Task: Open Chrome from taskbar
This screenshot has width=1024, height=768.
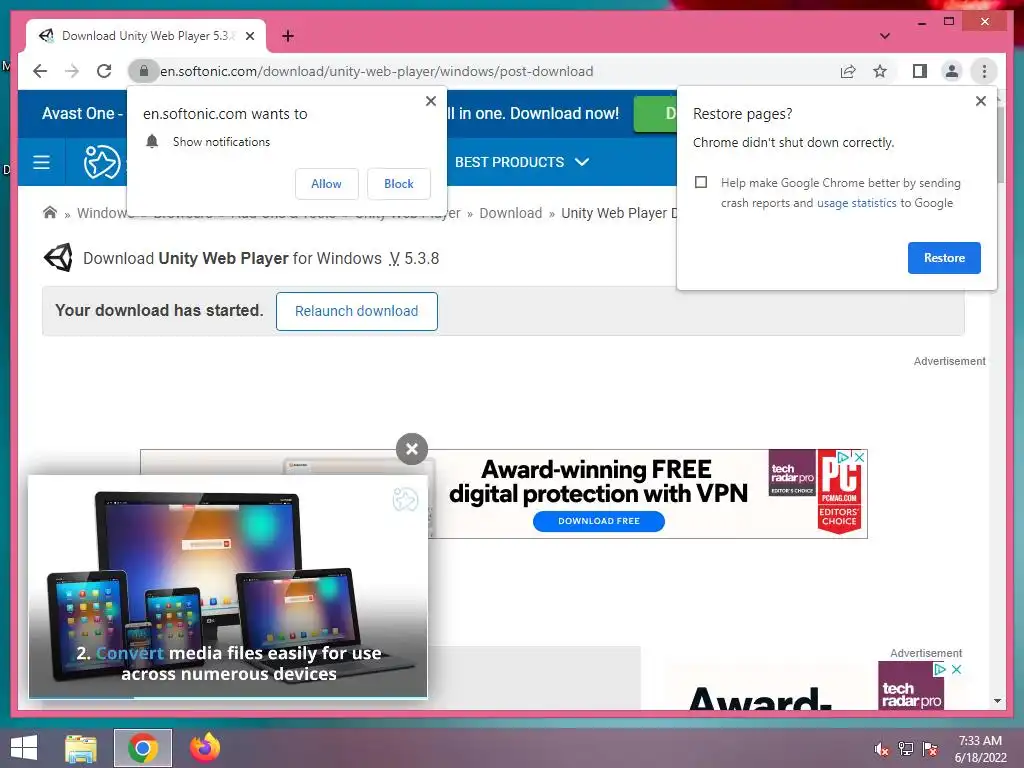Action: point(143,748)
